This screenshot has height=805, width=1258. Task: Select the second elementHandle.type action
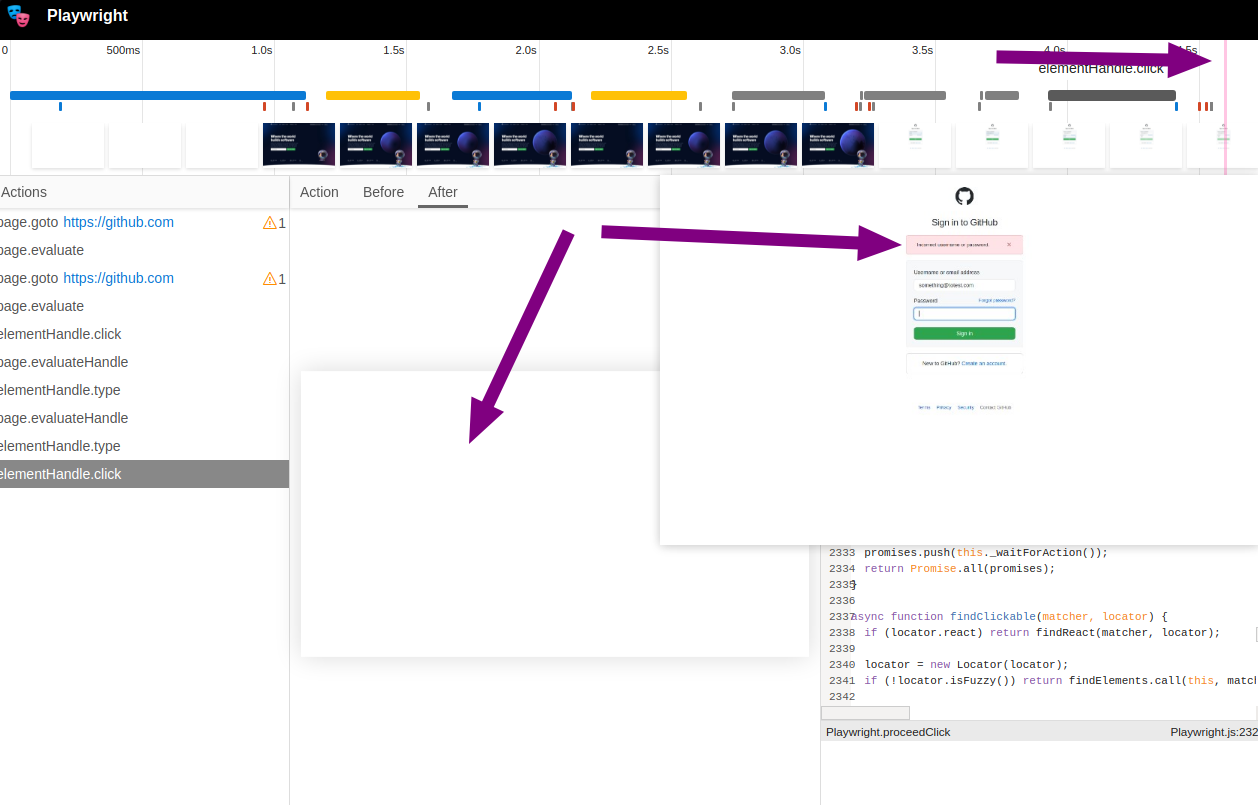[144, 446]
